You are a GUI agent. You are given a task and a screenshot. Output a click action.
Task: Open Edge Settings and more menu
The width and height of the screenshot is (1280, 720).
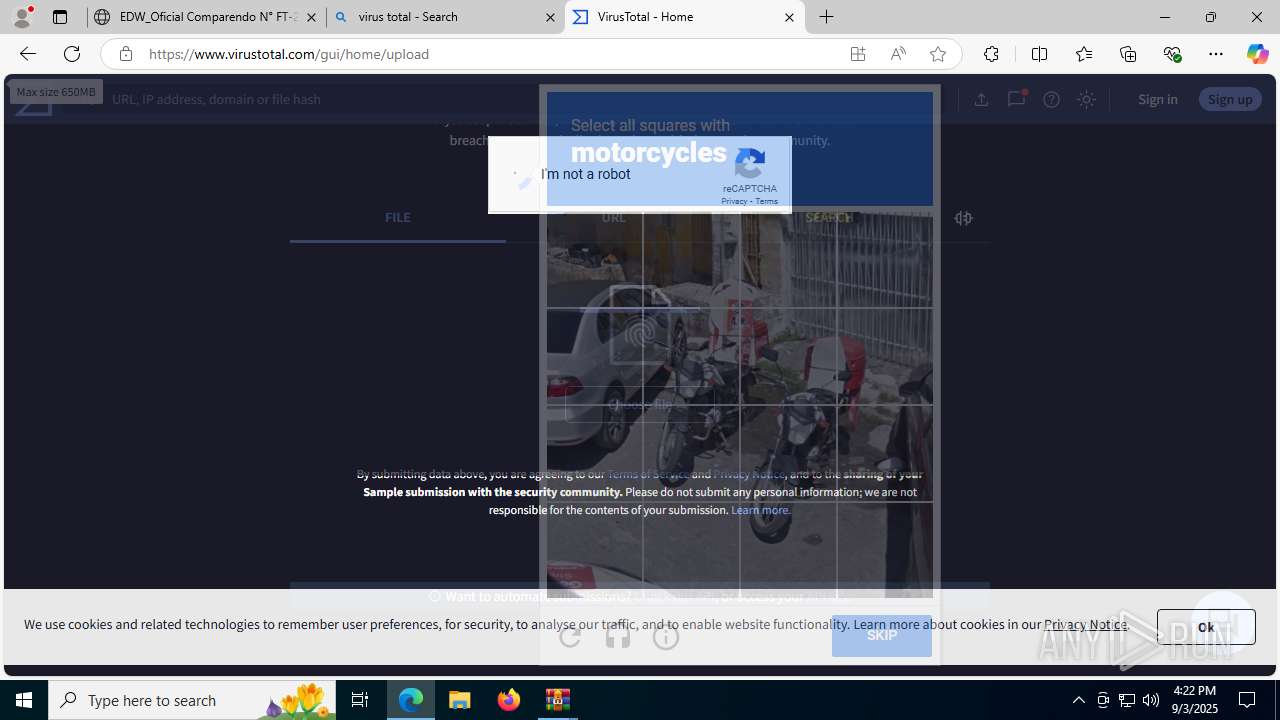coord(1216,54)
